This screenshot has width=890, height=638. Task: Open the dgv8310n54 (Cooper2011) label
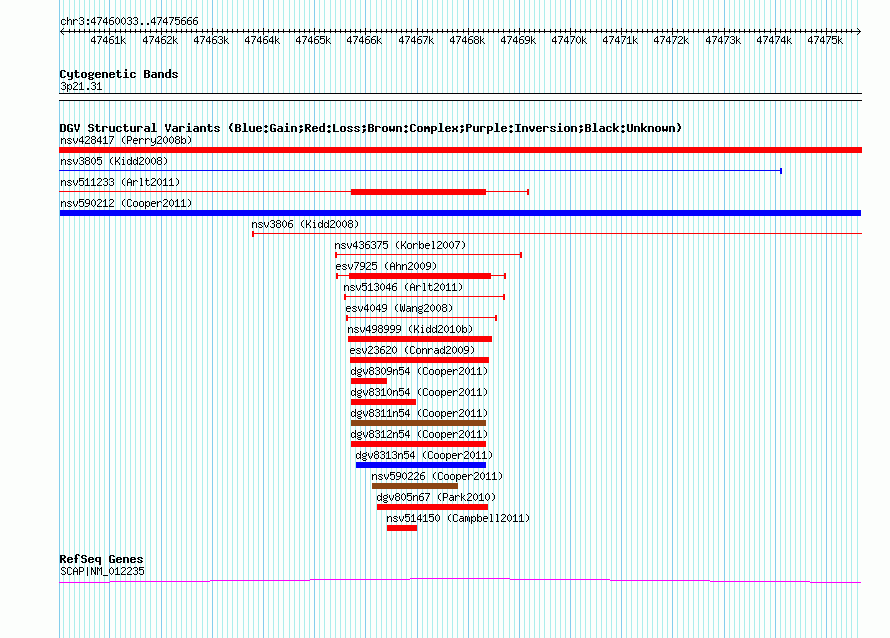coord(419,392)
